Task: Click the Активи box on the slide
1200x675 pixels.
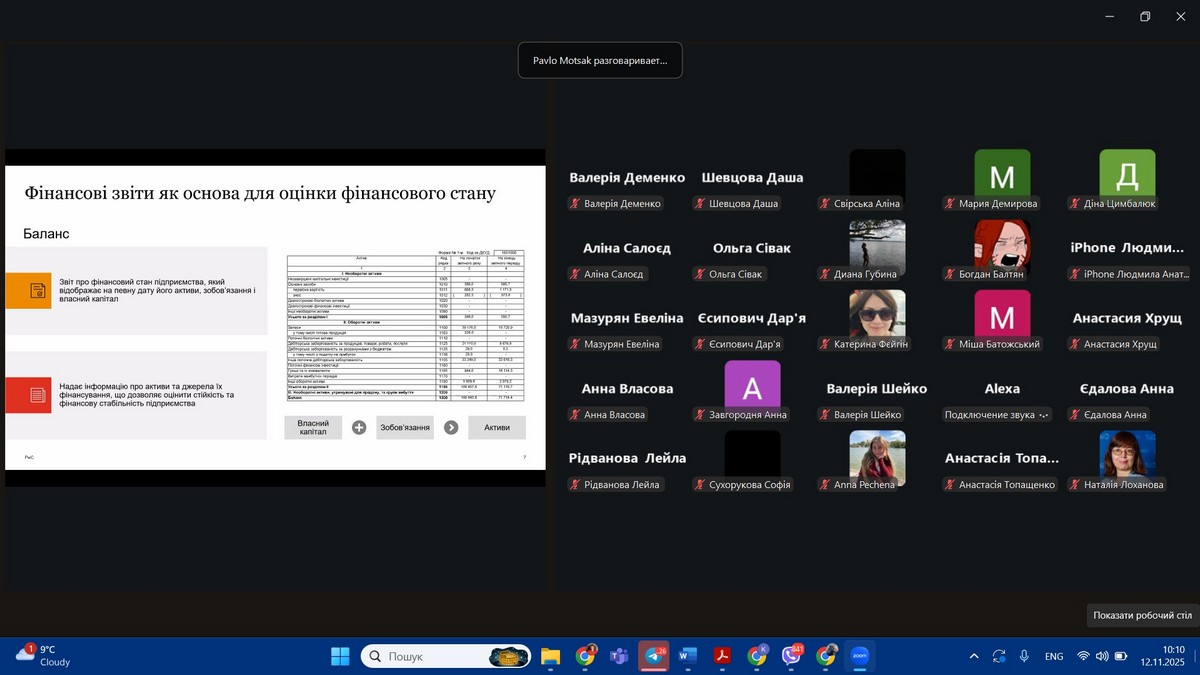Action: click(497, 428)
